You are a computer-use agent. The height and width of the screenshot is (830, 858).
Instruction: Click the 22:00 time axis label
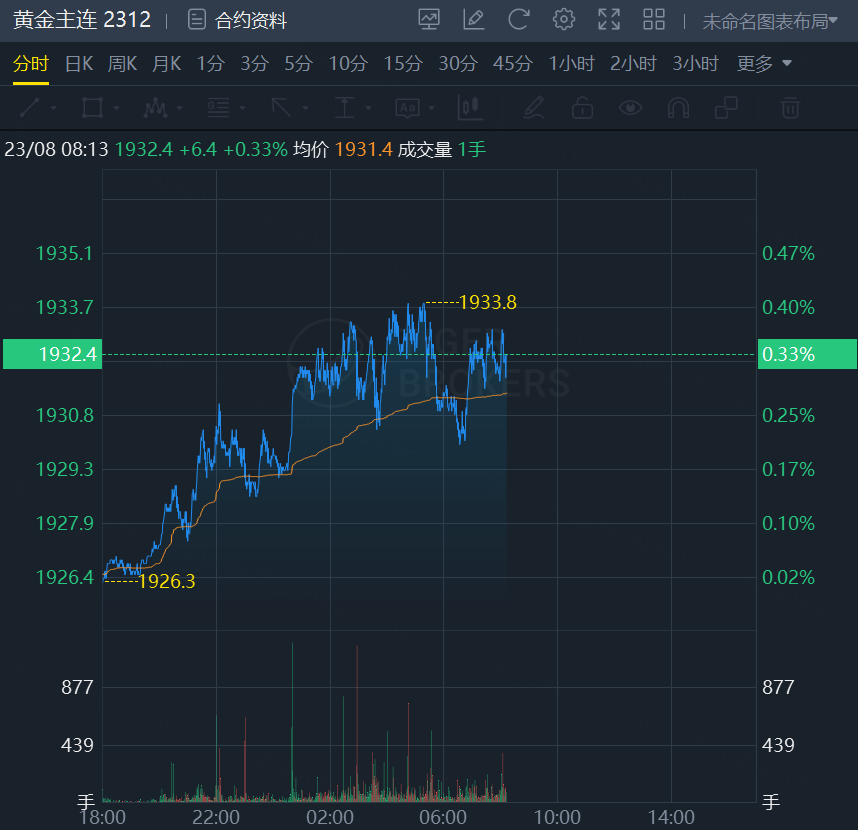pos(216,817)
